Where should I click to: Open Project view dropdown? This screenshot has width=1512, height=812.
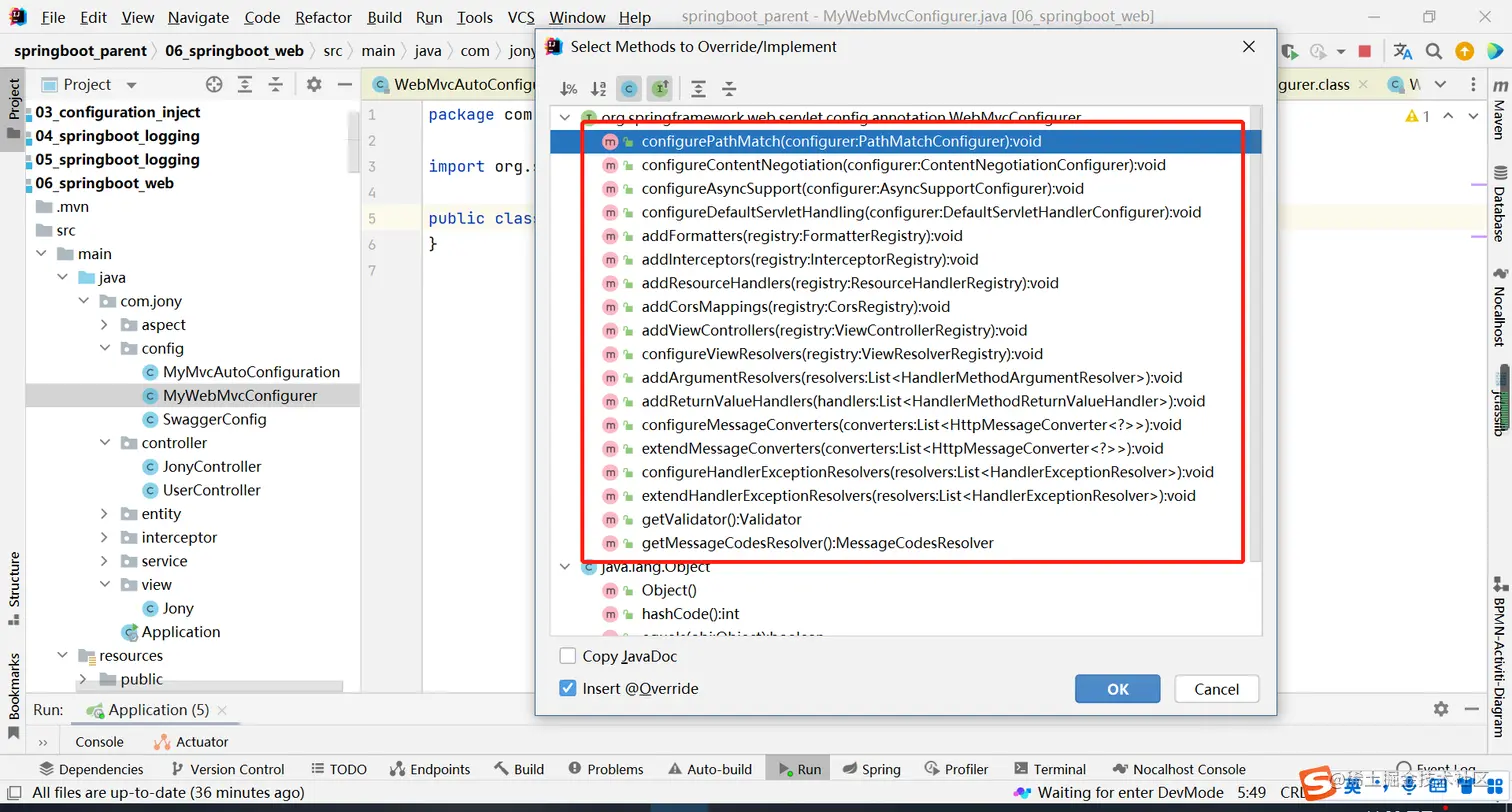(x=131, y=85)
